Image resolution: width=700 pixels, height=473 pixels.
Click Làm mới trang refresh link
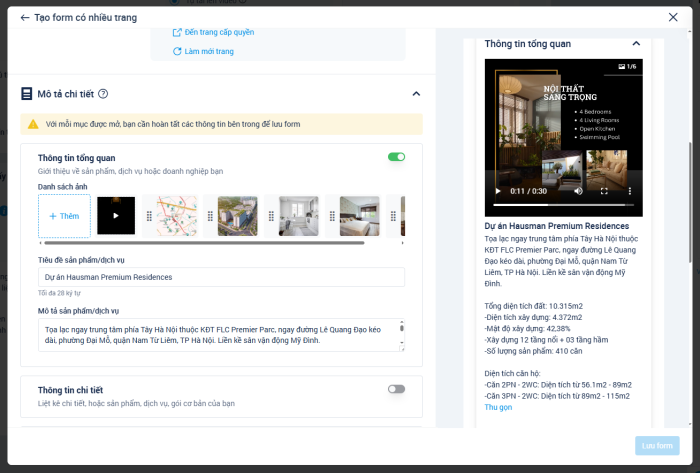(x=203, y=51)
